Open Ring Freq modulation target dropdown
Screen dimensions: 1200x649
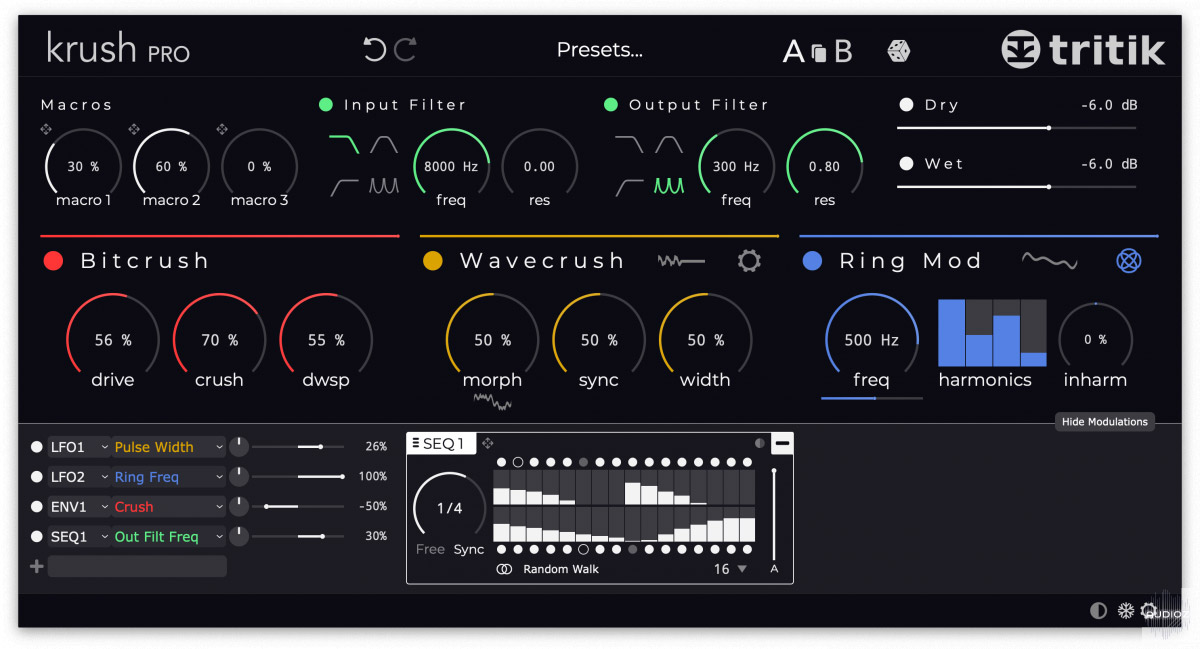point(169,477)
